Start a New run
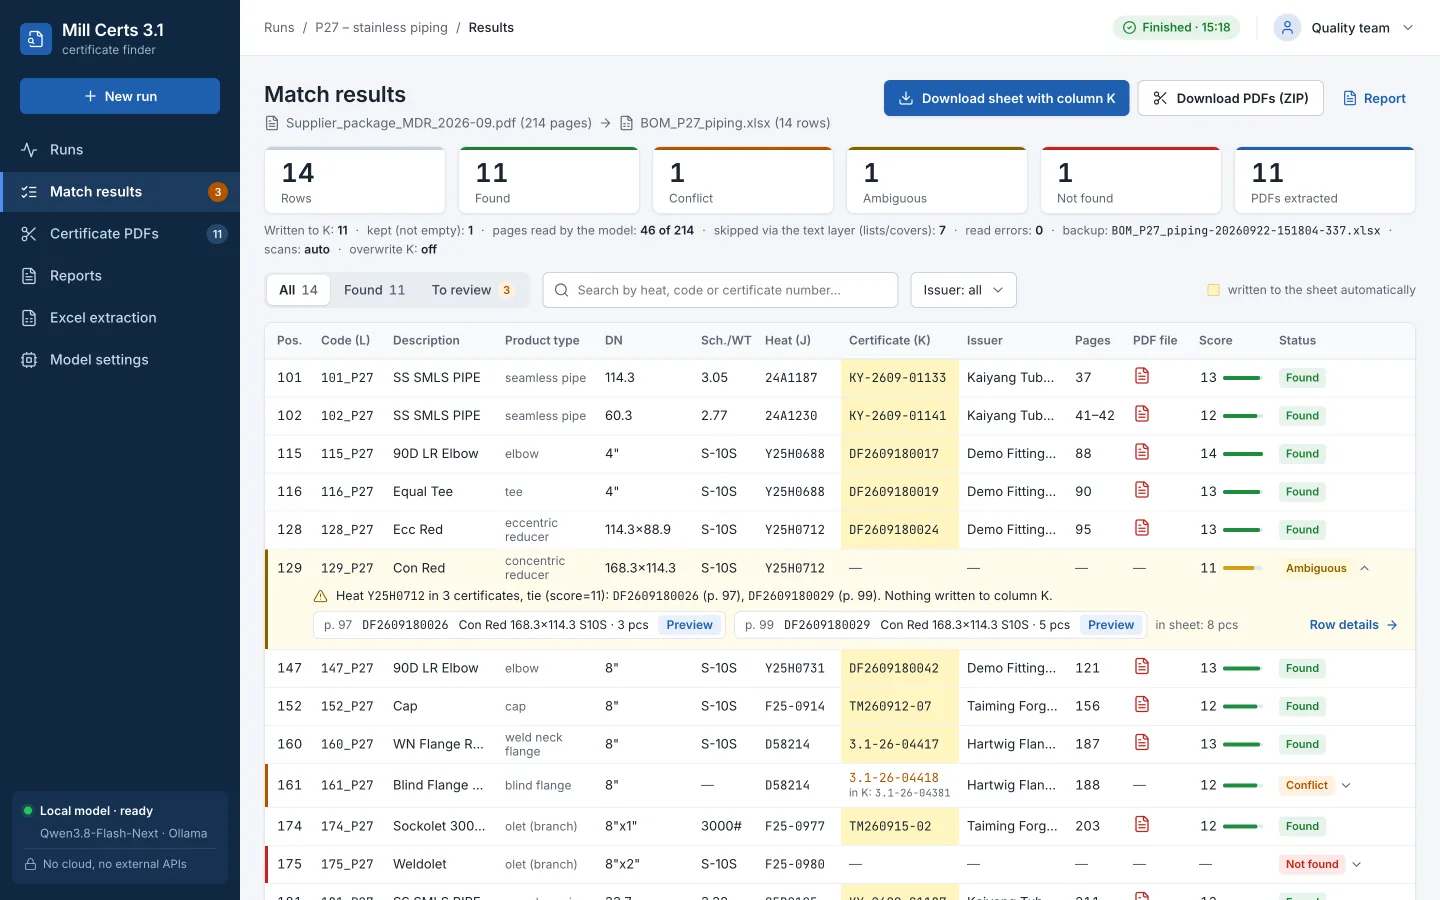 (120, 96)
